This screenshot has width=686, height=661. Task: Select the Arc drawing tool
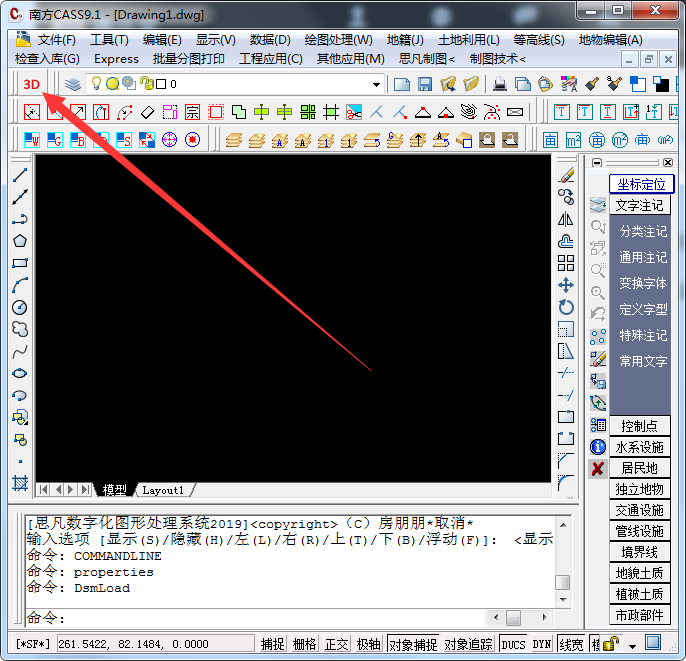click(x=20, y=285)
